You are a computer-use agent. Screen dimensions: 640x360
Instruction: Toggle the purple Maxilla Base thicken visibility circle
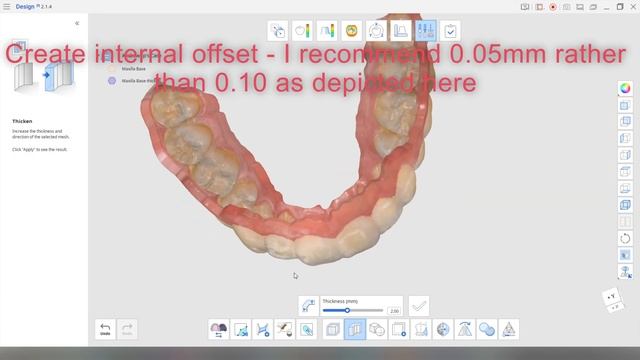(112, 81)
